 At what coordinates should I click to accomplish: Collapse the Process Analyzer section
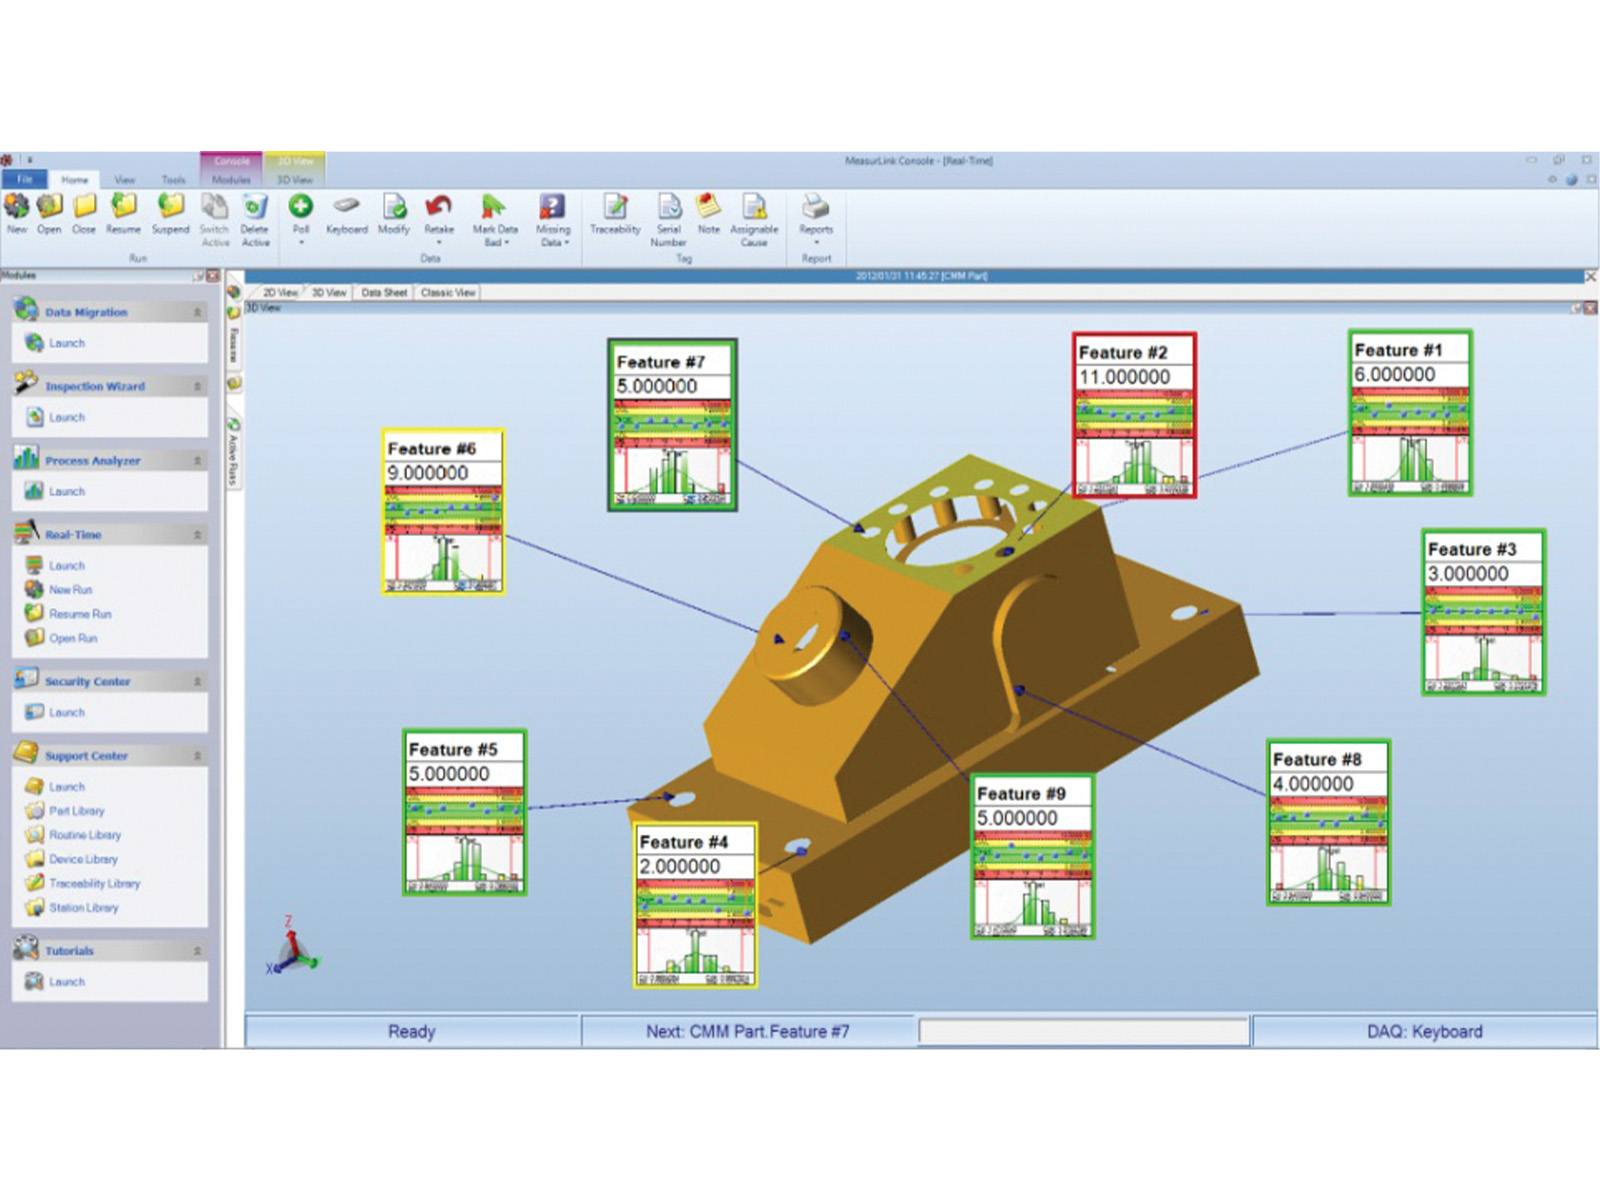[x=197, y=461]
